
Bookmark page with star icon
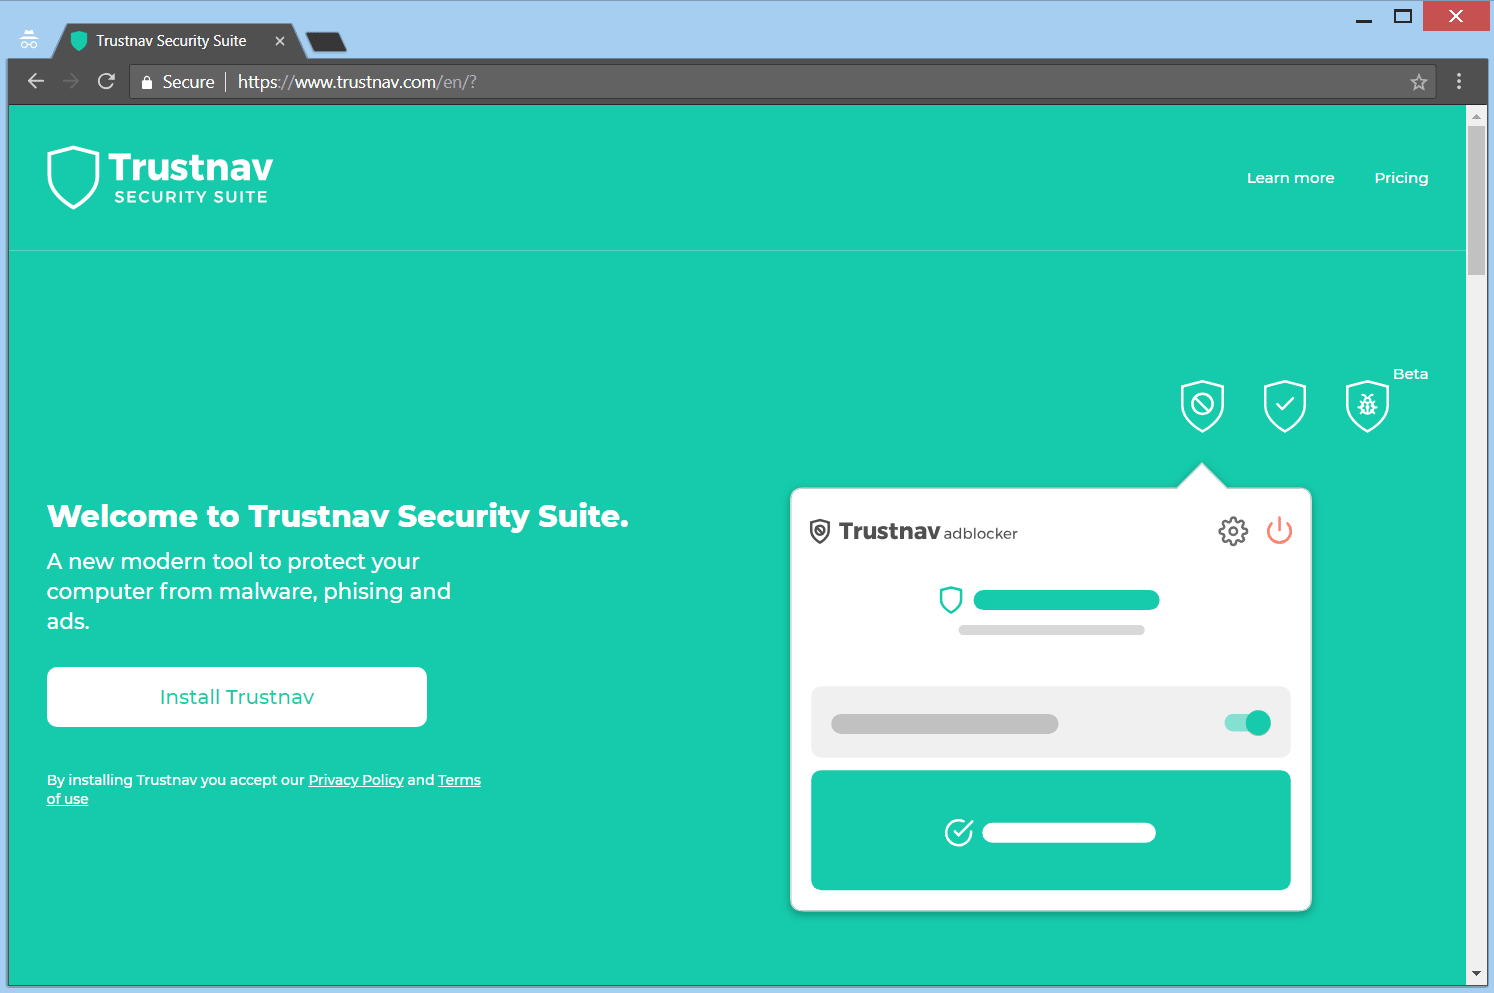click(x=1418, y=82)
